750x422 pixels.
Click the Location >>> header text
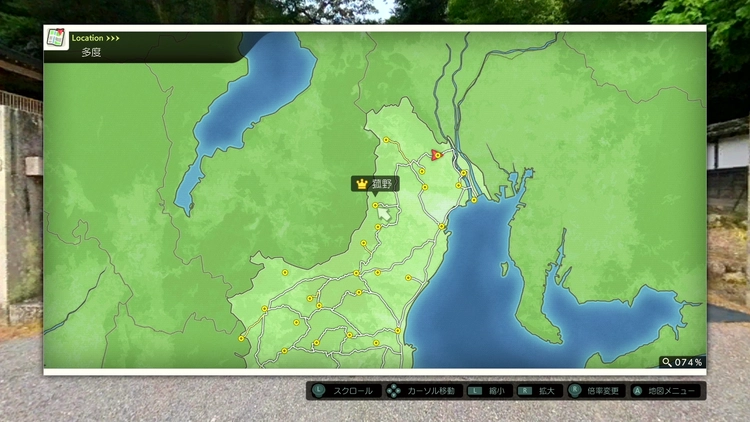pos(96,38)
